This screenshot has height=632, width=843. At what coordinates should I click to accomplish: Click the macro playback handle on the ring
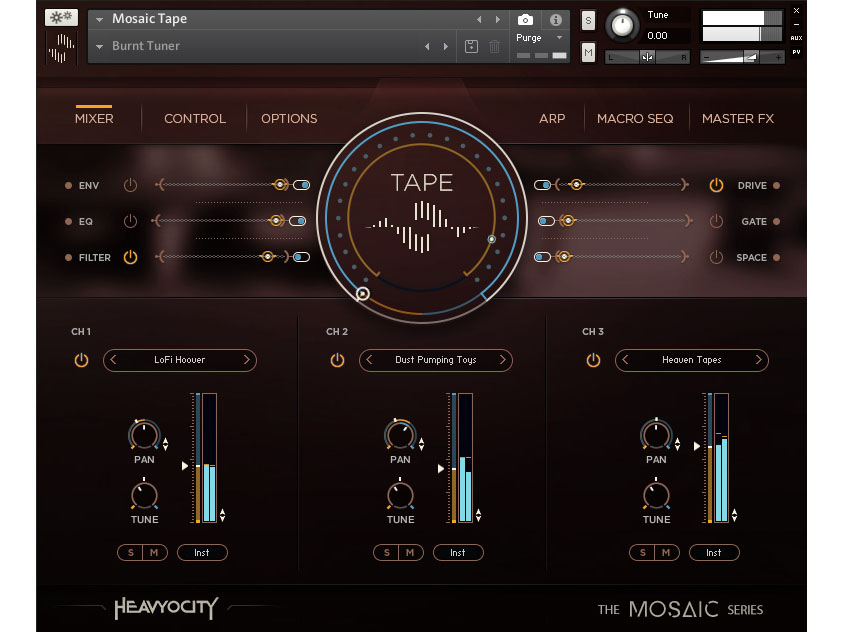pos(363,293)
